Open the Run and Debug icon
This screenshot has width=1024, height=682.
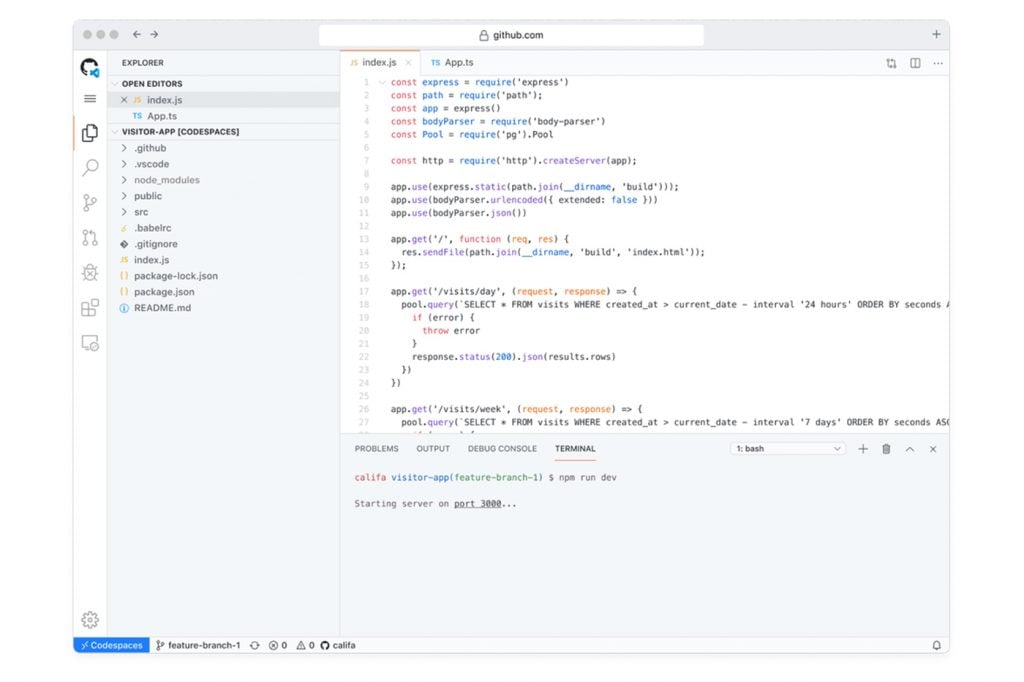(90, 272)
